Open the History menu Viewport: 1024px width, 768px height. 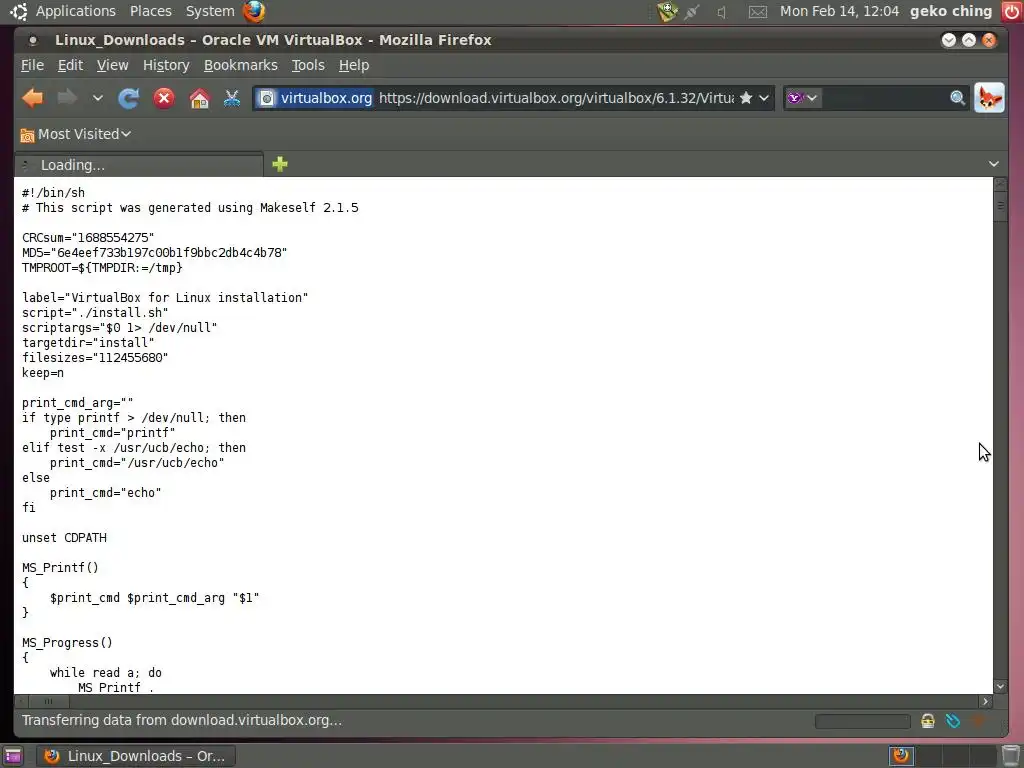click(x=166, y=65)
